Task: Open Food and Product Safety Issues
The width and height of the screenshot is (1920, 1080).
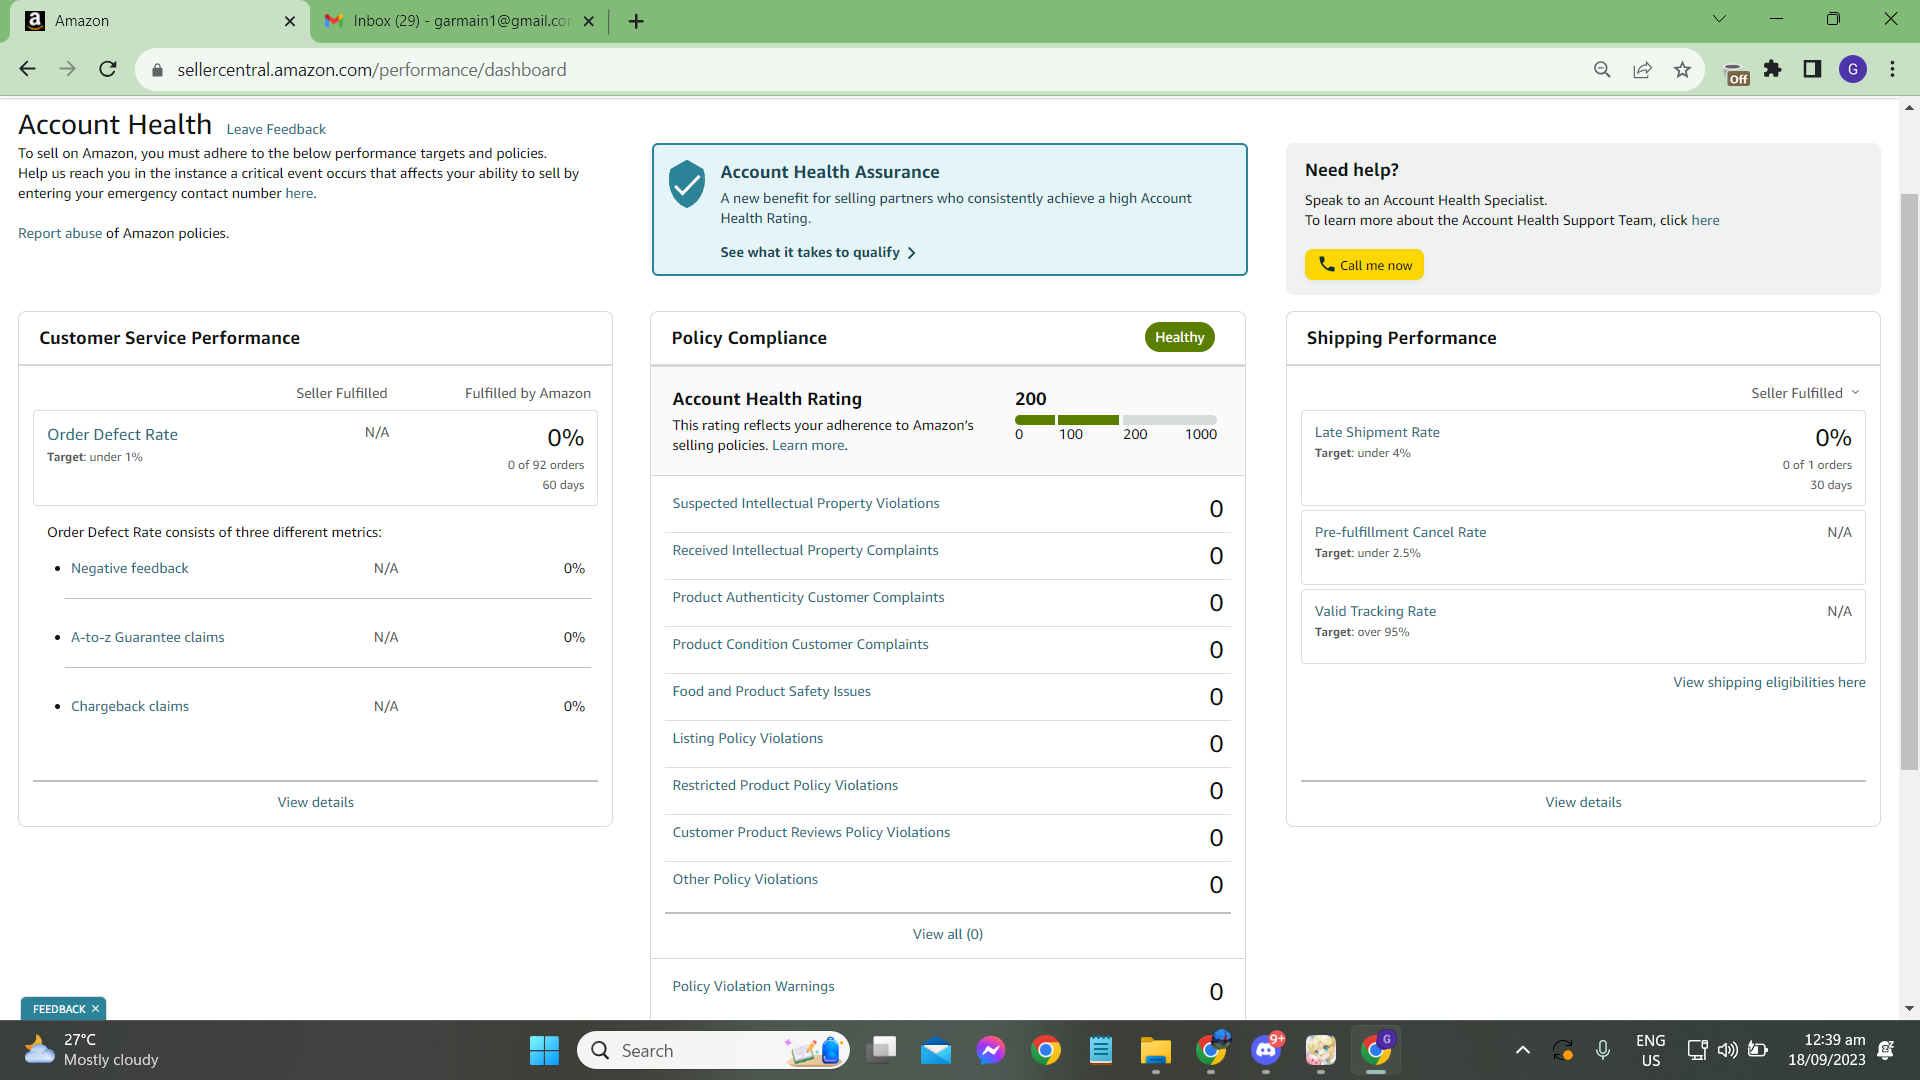Action: tap(771, 691)
